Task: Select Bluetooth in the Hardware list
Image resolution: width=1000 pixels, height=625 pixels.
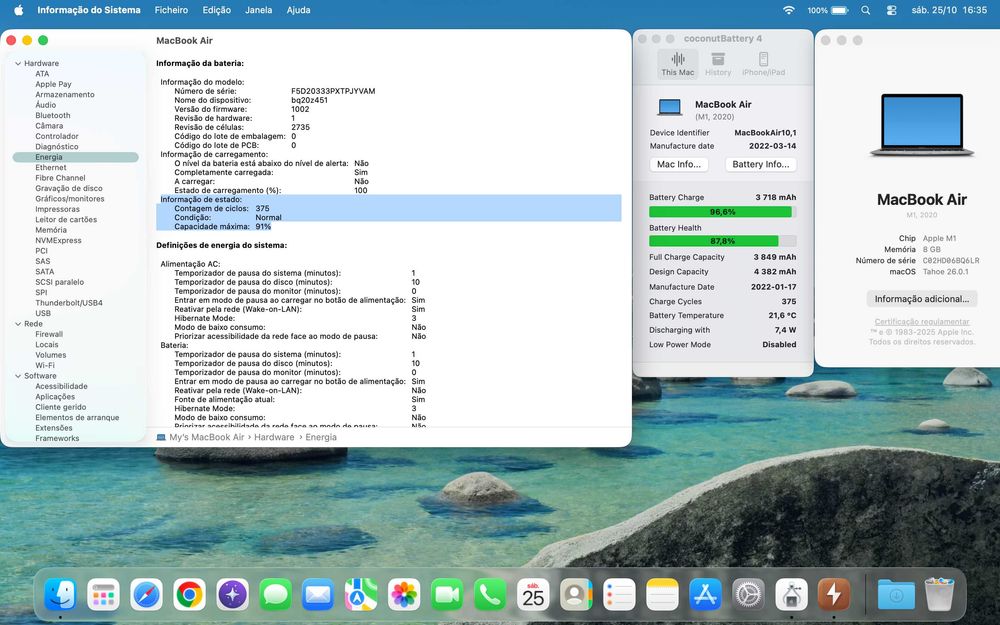Action: click(x=53, y=115)
